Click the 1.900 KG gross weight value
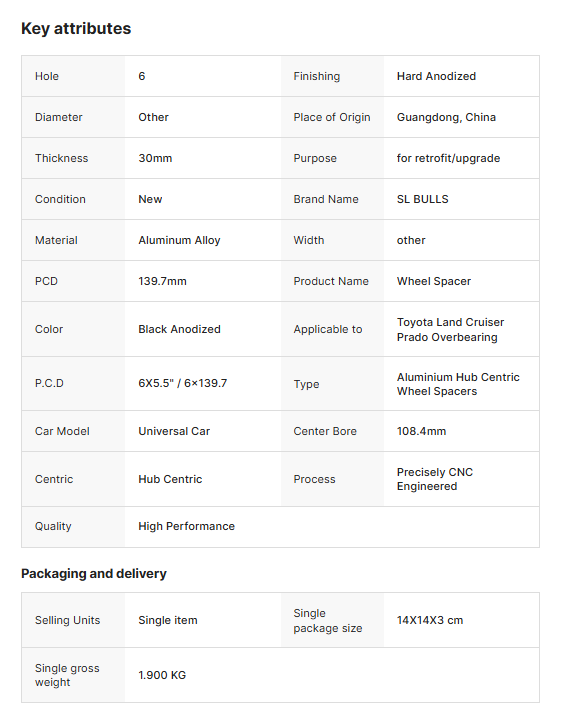 click(162, 675)
